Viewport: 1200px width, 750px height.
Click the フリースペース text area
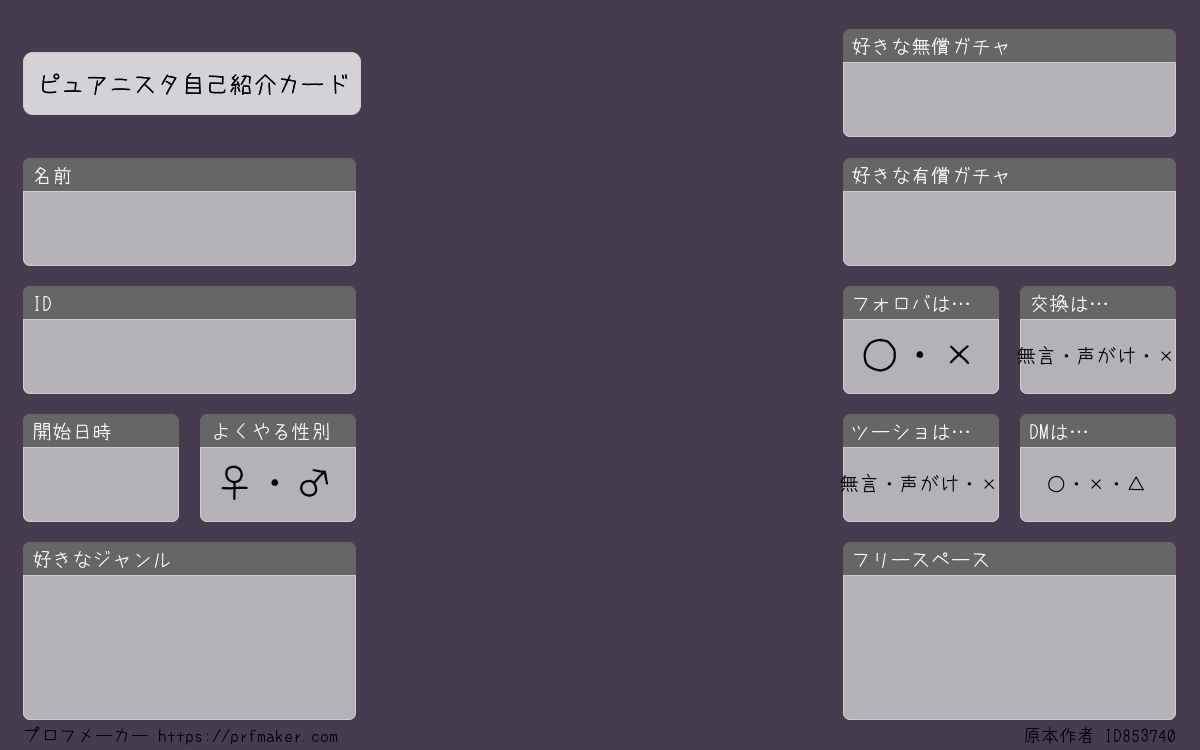tap(1009, 647)
